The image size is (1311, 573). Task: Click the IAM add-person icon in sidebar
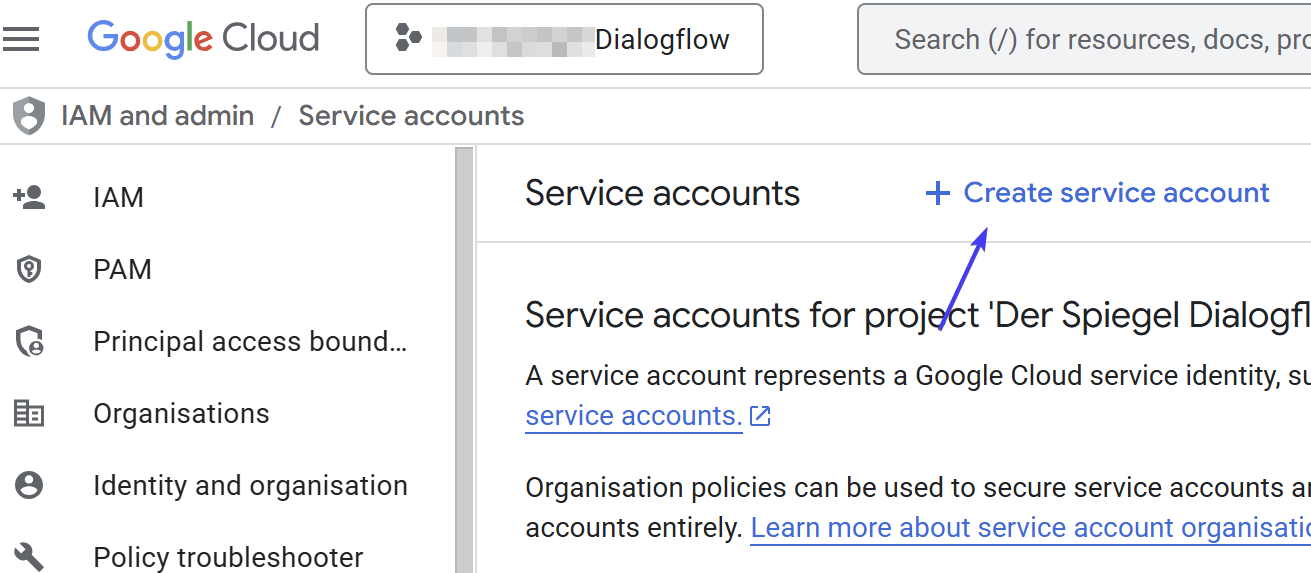(x=29, y=197)
